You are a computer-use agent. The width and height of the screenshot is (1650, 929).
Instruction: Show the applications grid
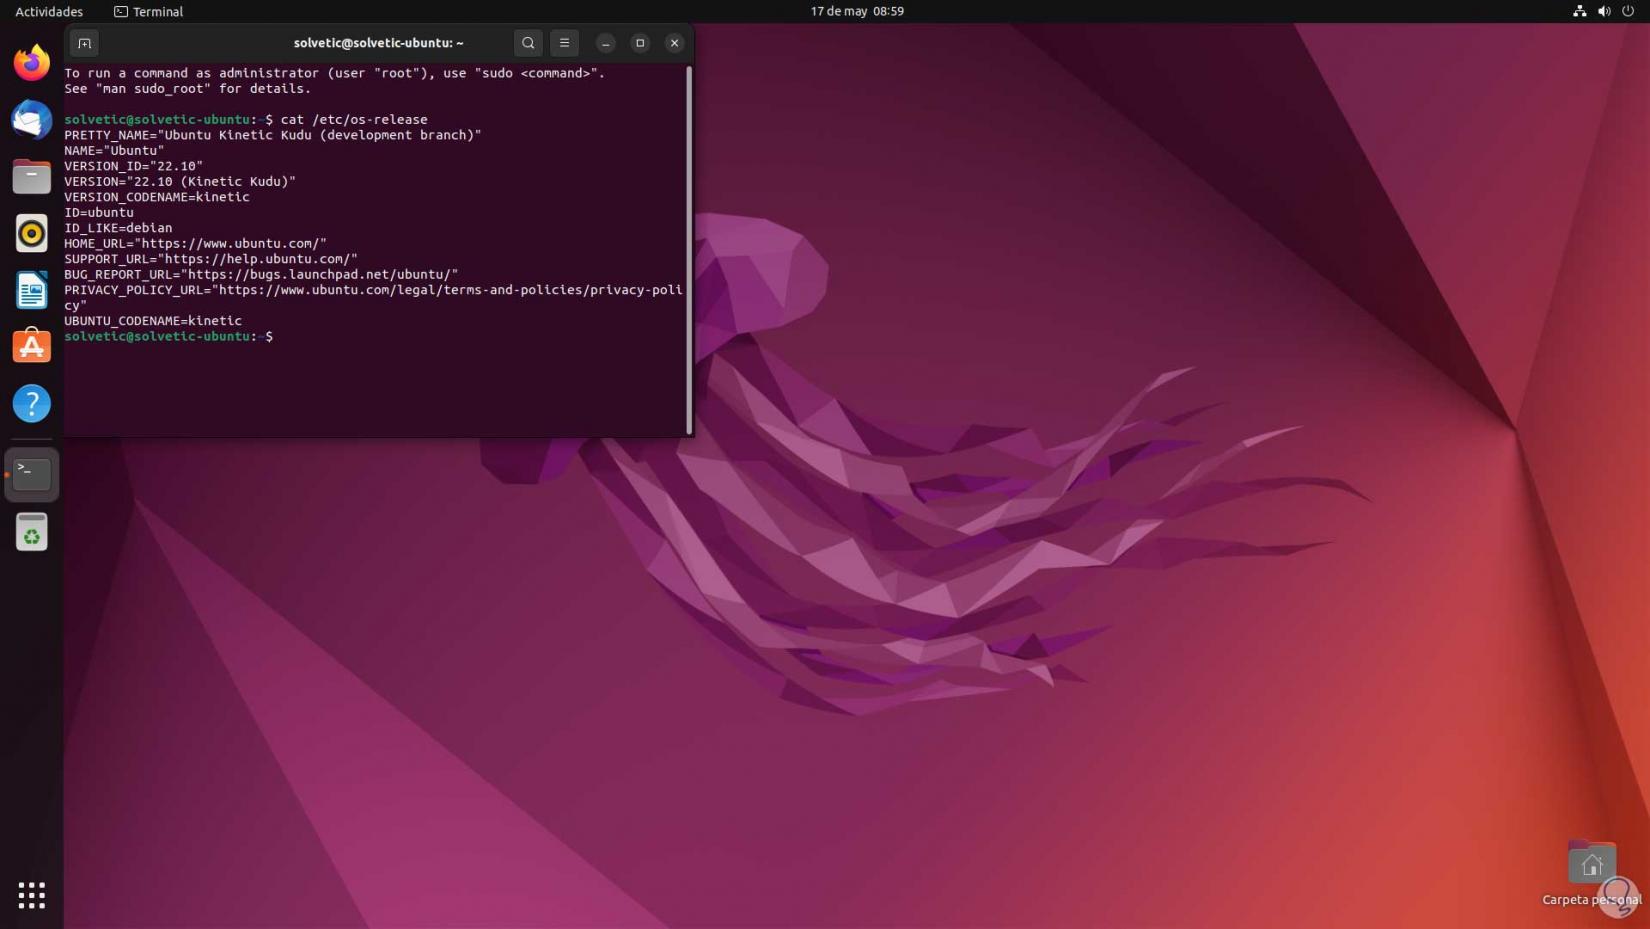[32, 895]
